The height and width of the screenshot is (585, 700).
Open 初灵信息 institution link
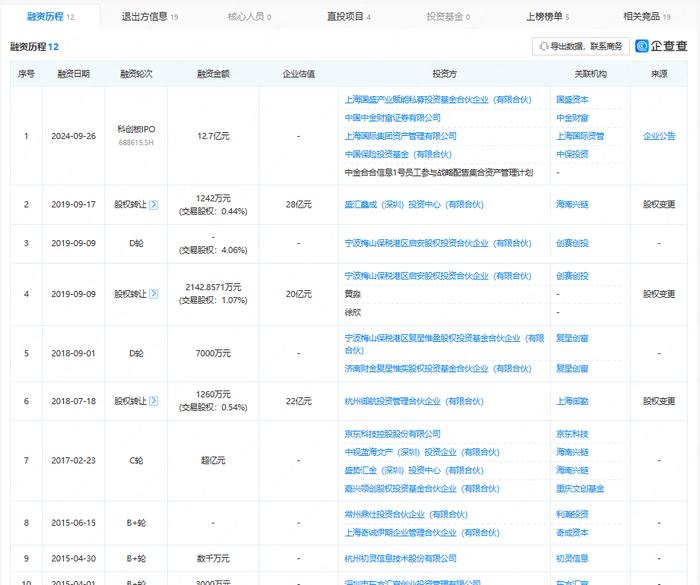(x=572, y=558)
